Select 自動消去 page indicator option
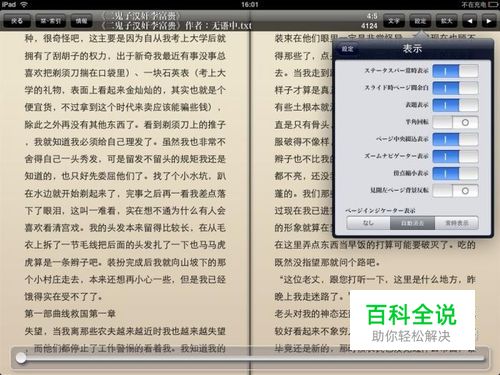 (x=413, y=223)
